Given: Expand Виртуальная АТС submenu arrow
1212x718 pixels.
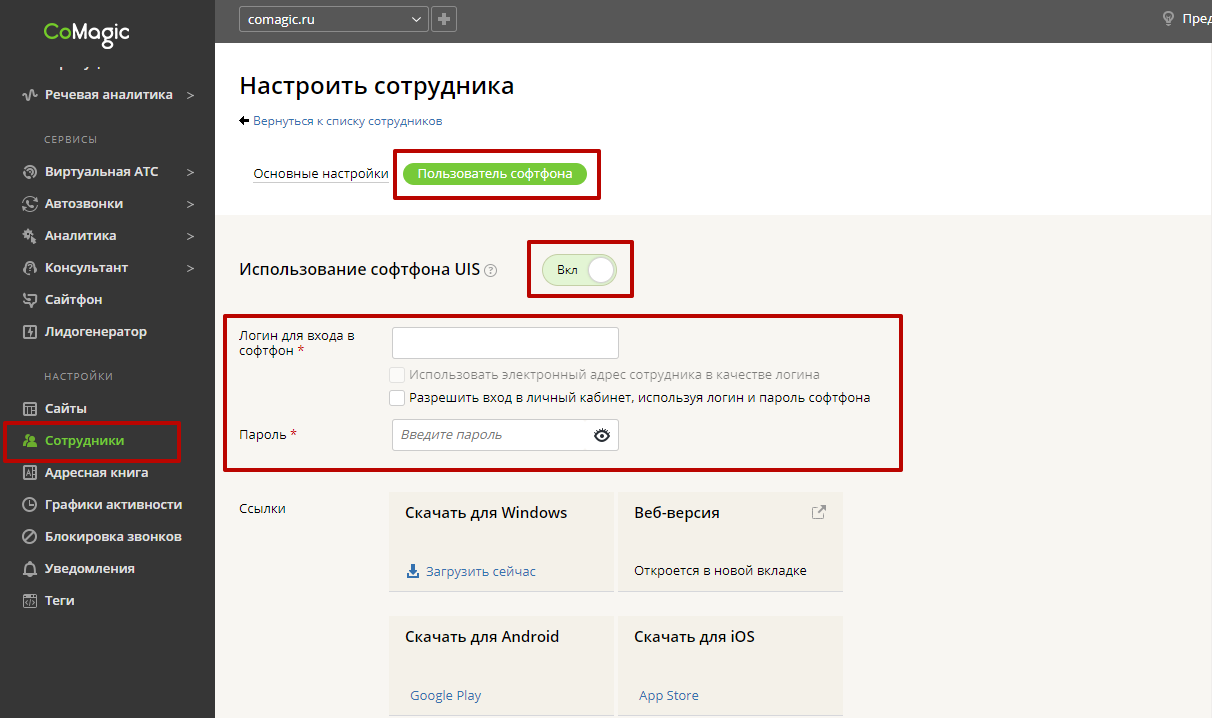Looking at the screenshot, I should pyautogui.click(x=190, y=172).
